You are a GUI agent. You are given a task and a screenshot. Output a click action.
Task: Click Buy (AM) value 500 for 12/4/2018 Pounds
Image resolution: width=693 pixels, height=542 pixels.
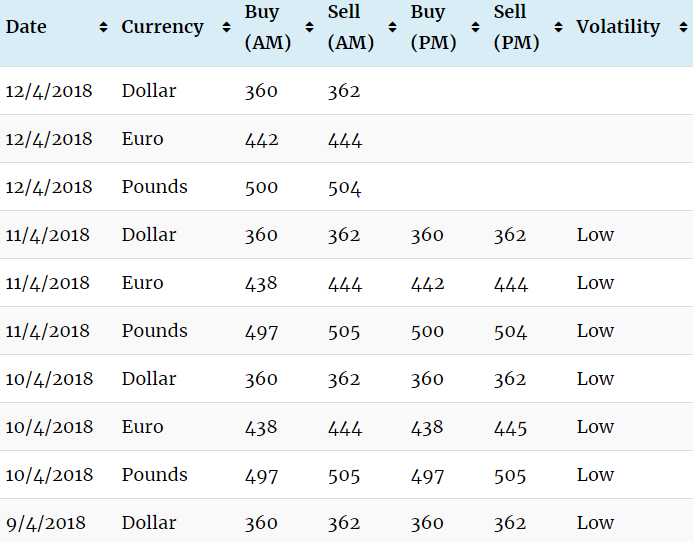261,187
